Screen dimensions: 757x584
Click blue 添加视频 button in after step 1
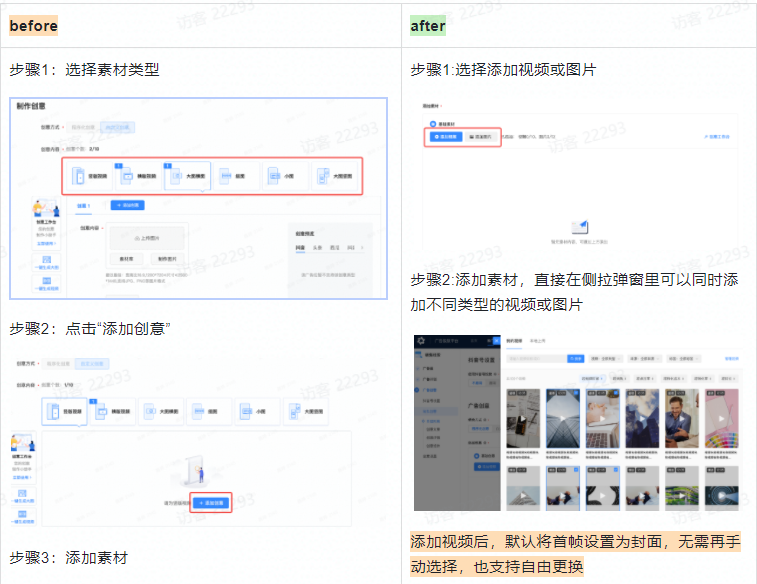point(446,137)
